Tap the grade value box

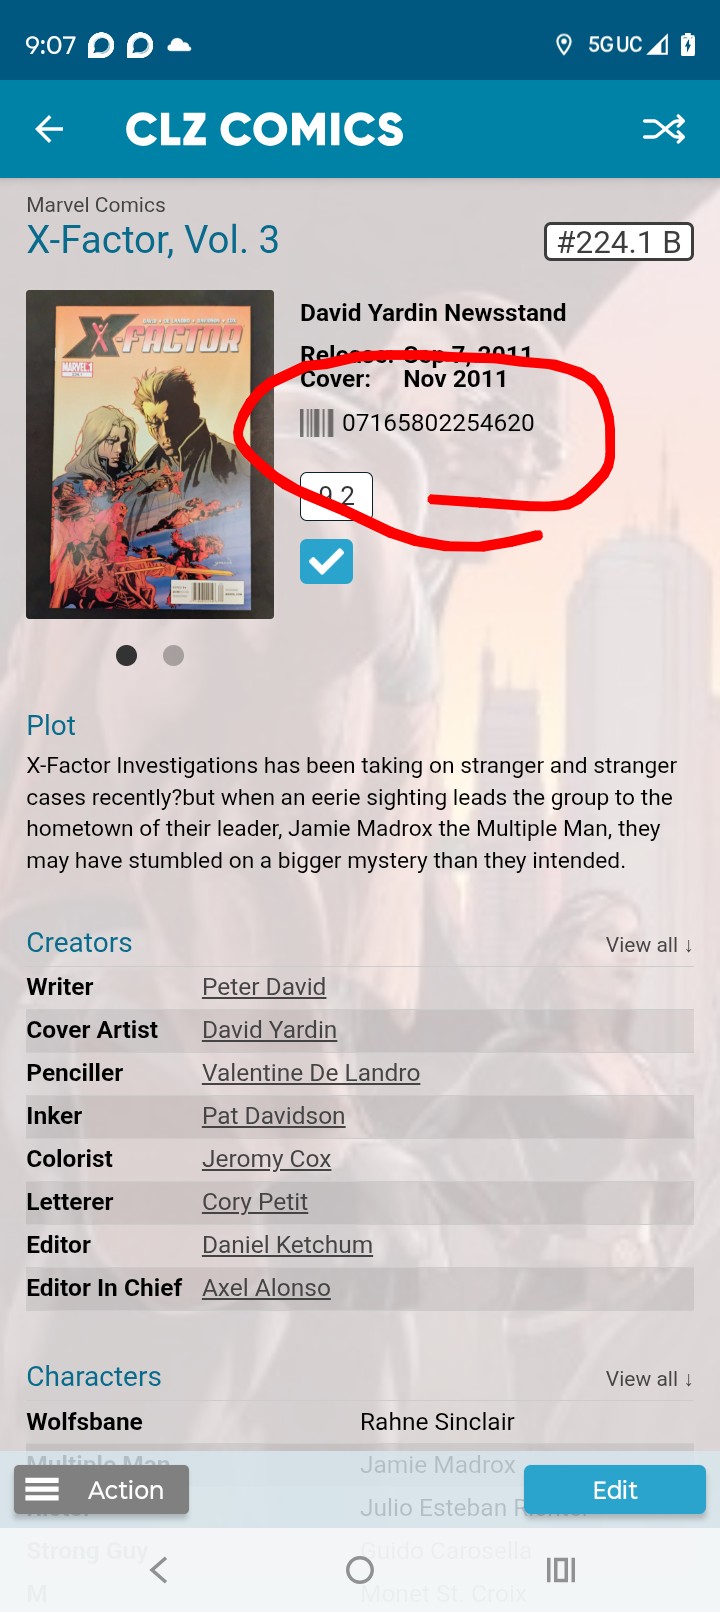point(336,496)
